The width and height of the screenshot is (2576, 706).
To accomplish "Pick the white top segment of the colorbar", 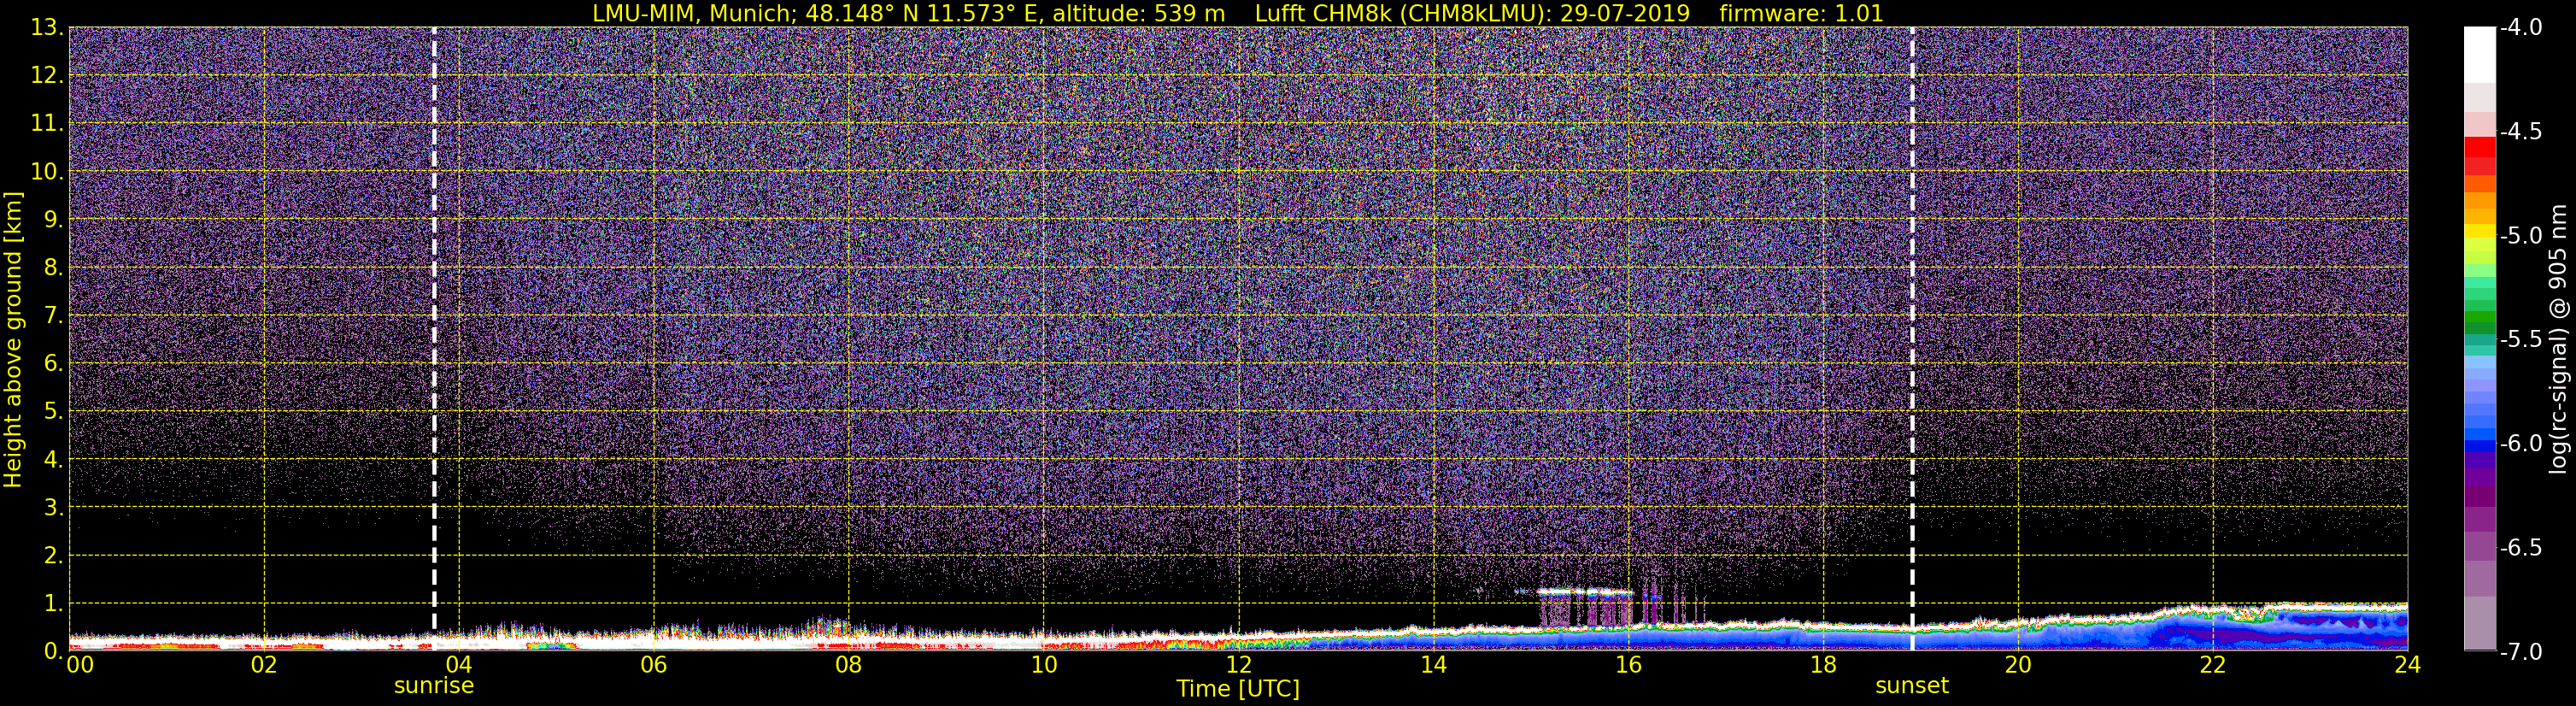I will tap(2479, 54).
